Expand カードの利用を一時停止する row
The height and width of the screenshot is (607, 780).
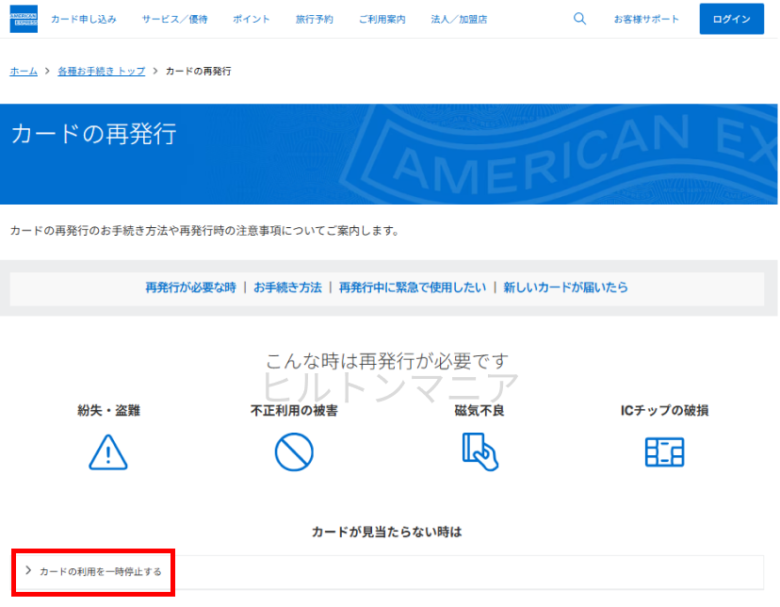[x=388, y=572]
